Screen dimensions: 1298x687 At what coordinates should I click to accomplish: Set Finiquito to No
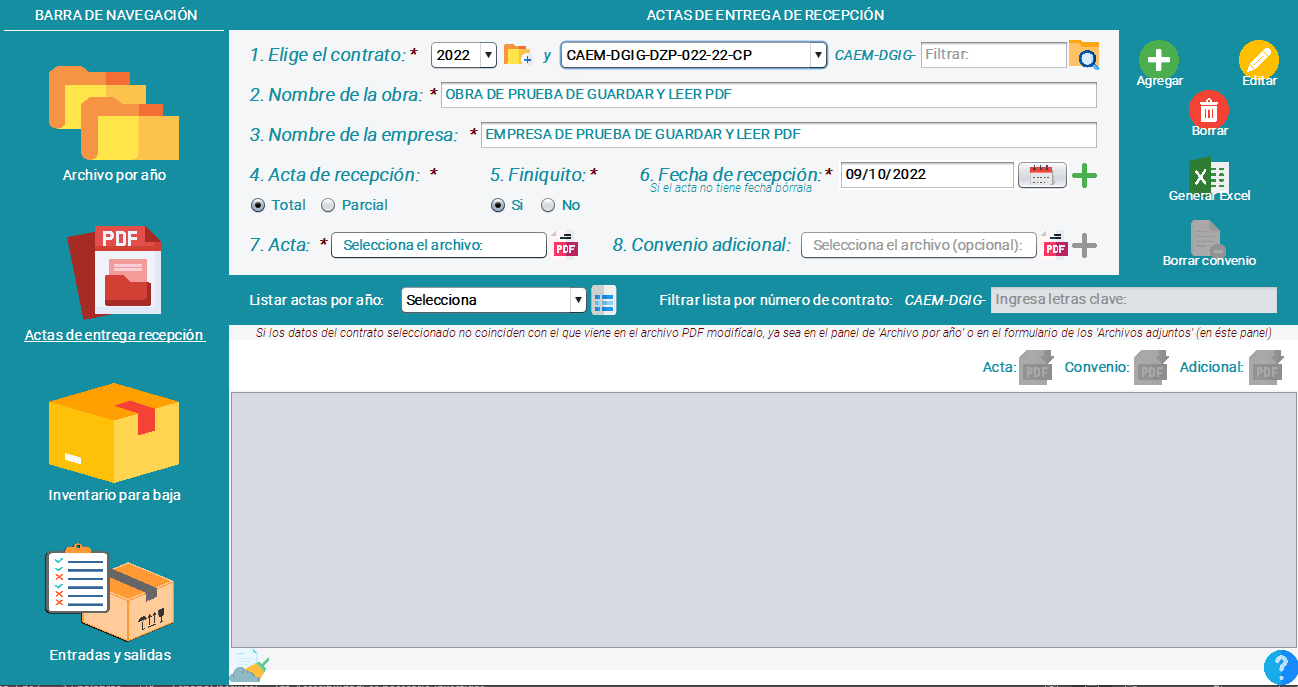[546, 204]
